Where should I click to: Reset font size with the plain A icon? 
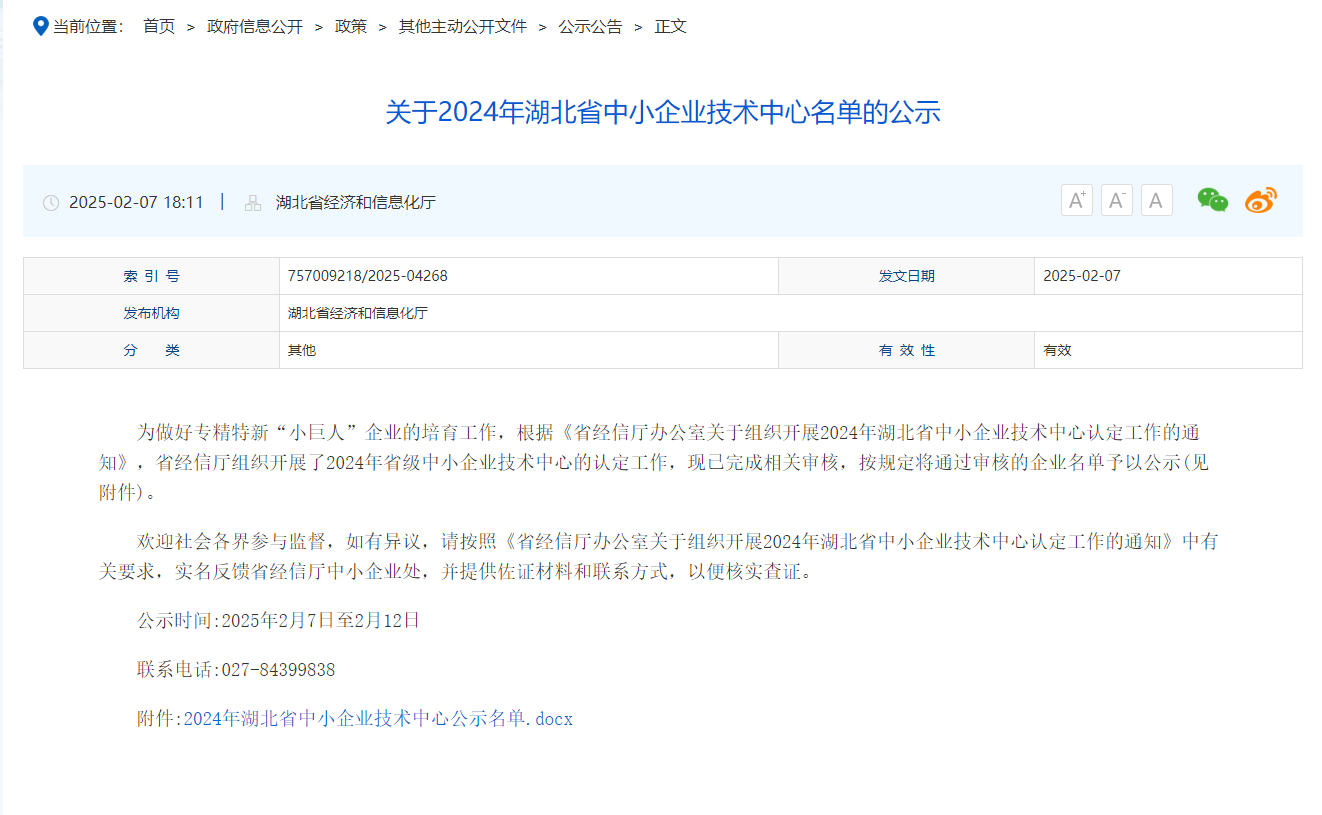pos(1156,200)
